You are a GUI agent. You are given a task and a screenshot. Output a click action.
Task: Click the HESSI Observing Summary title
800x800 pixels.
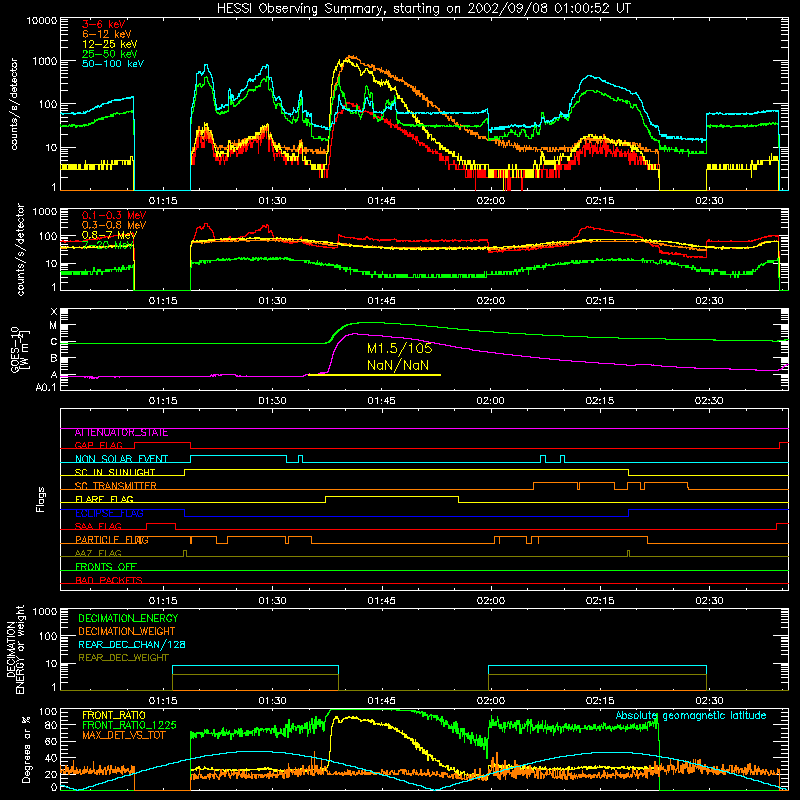(x=424, y=9)
